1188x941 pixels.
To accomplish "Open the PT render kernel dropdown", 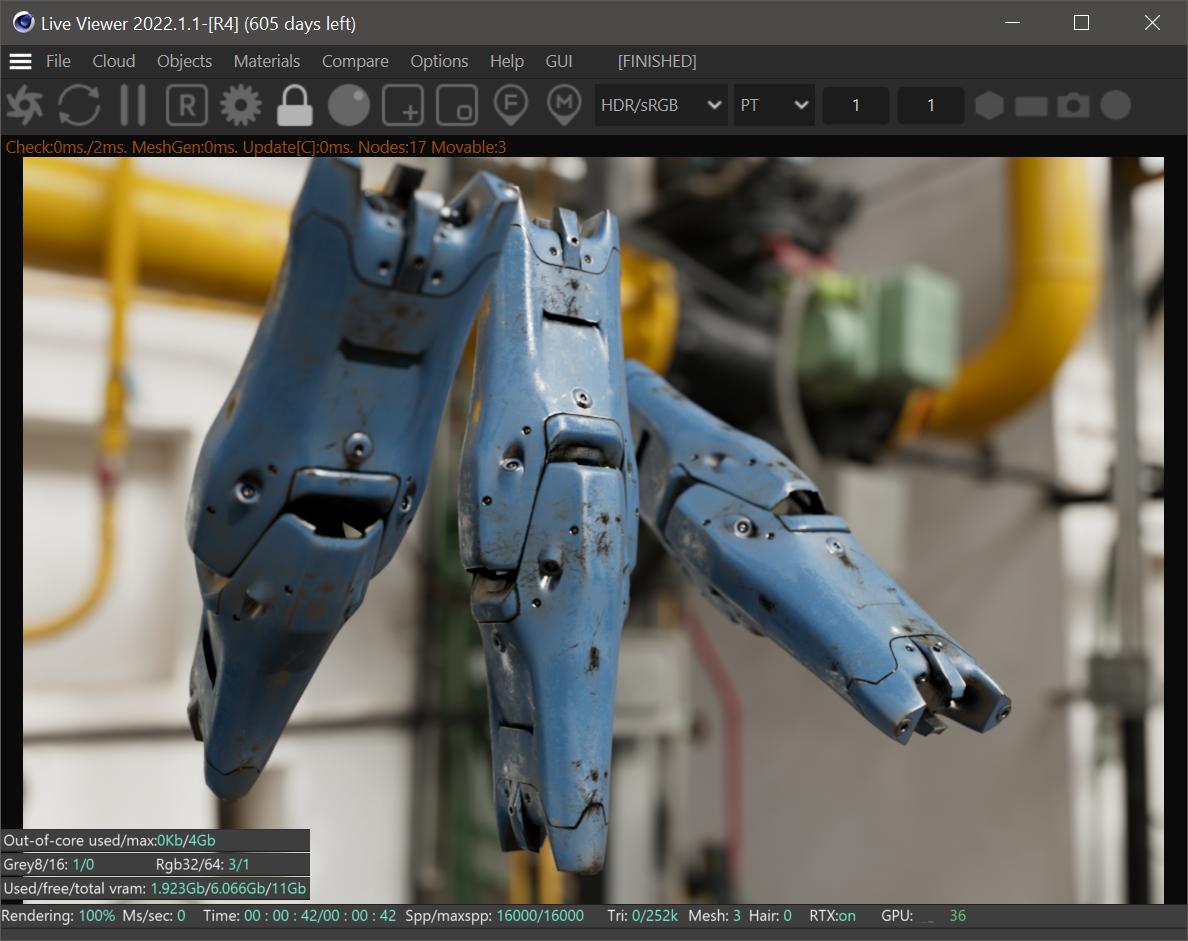I will 774,105.
